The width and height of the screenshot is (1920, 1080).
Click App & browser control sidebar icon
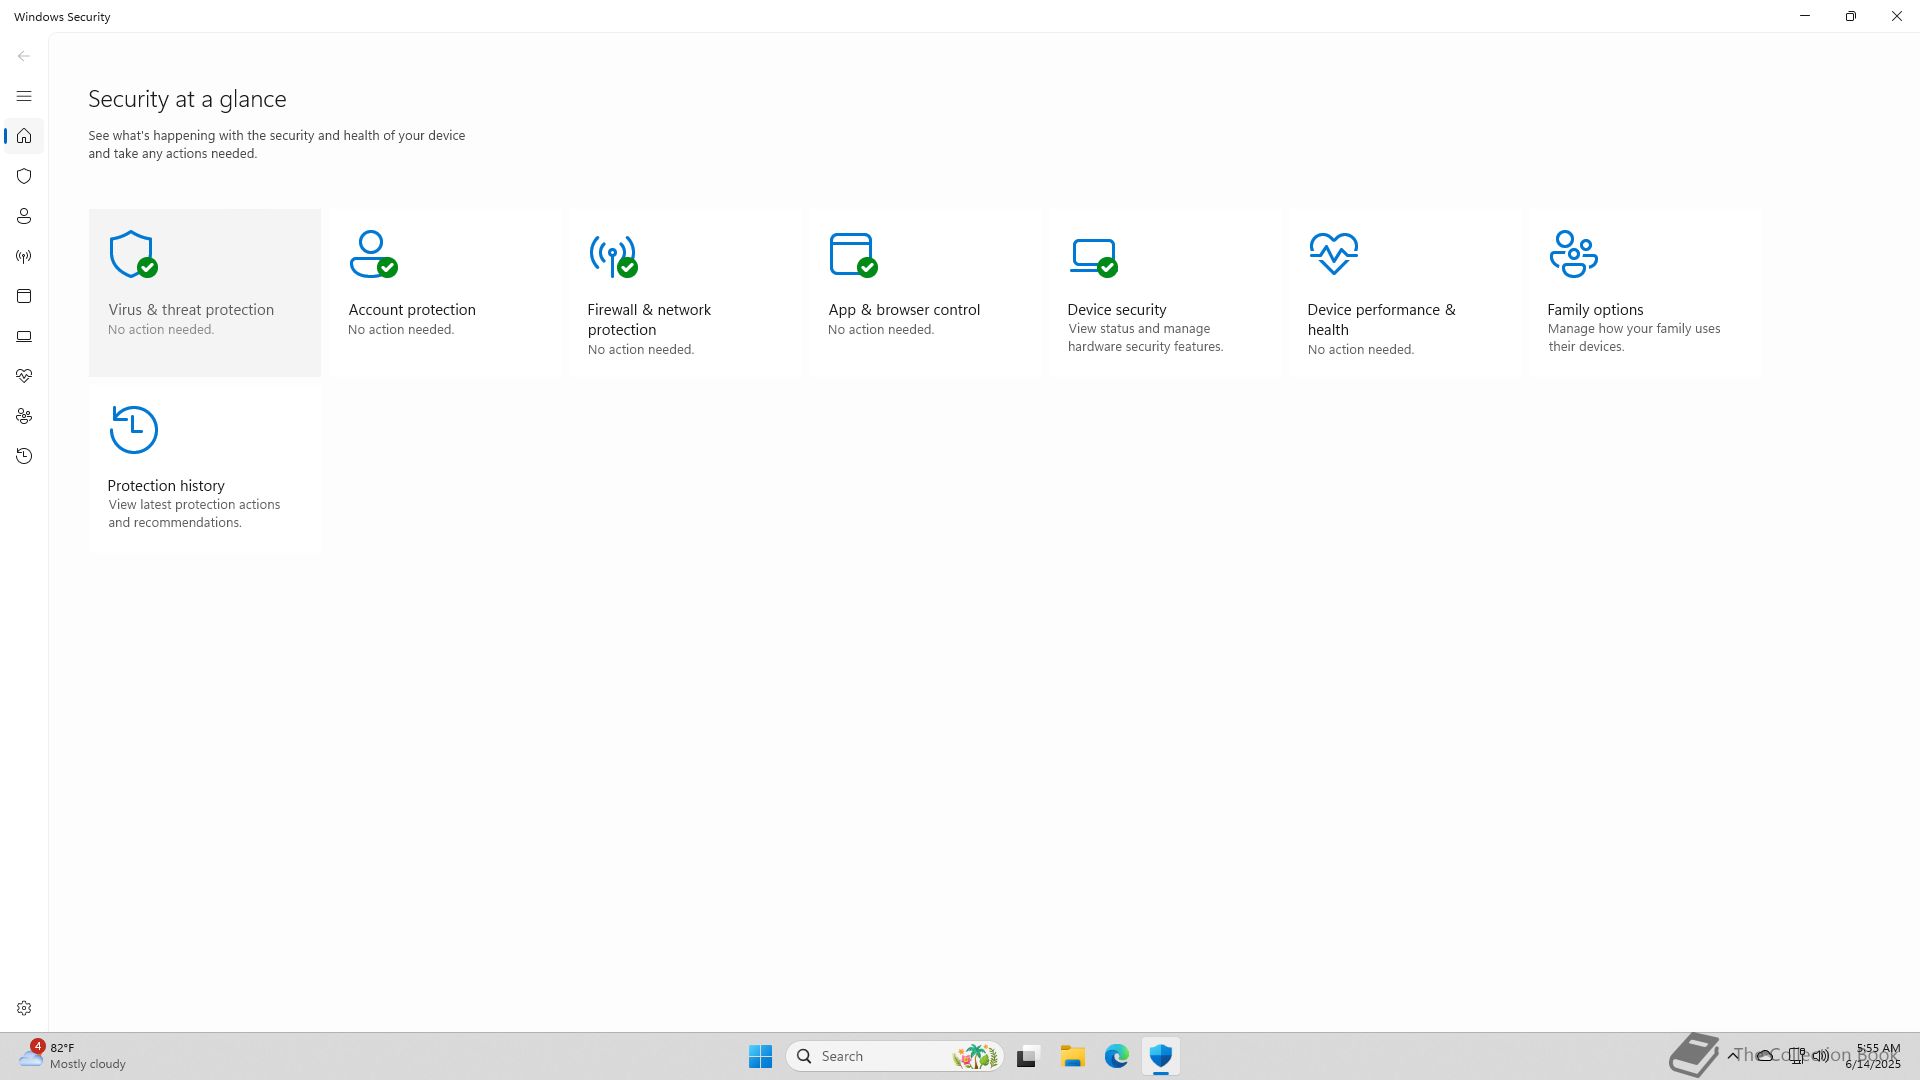[24, 296]
